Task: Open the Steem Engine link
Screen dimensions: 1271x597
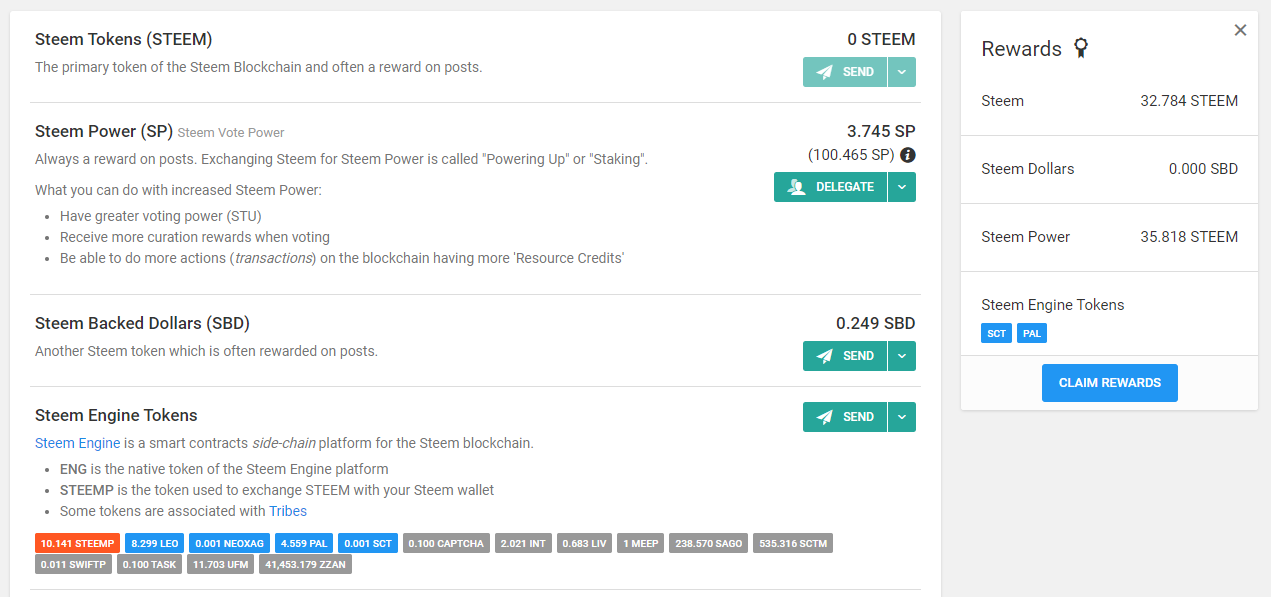Action: click(x=77, y=443)
